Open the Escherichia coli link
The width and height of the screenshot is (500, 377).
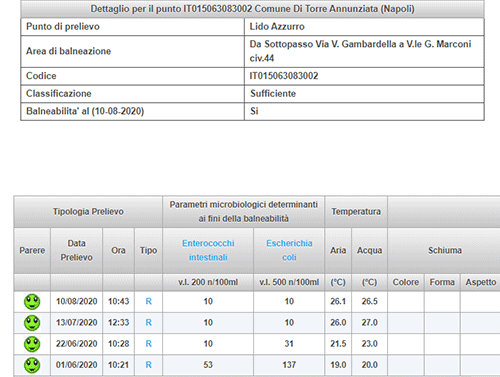pos(289,250)
